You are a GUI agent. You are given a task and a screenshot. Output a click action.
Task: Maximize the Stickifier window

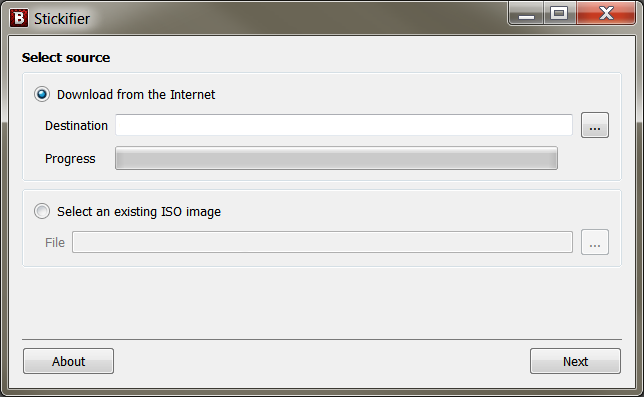point(560,14)
